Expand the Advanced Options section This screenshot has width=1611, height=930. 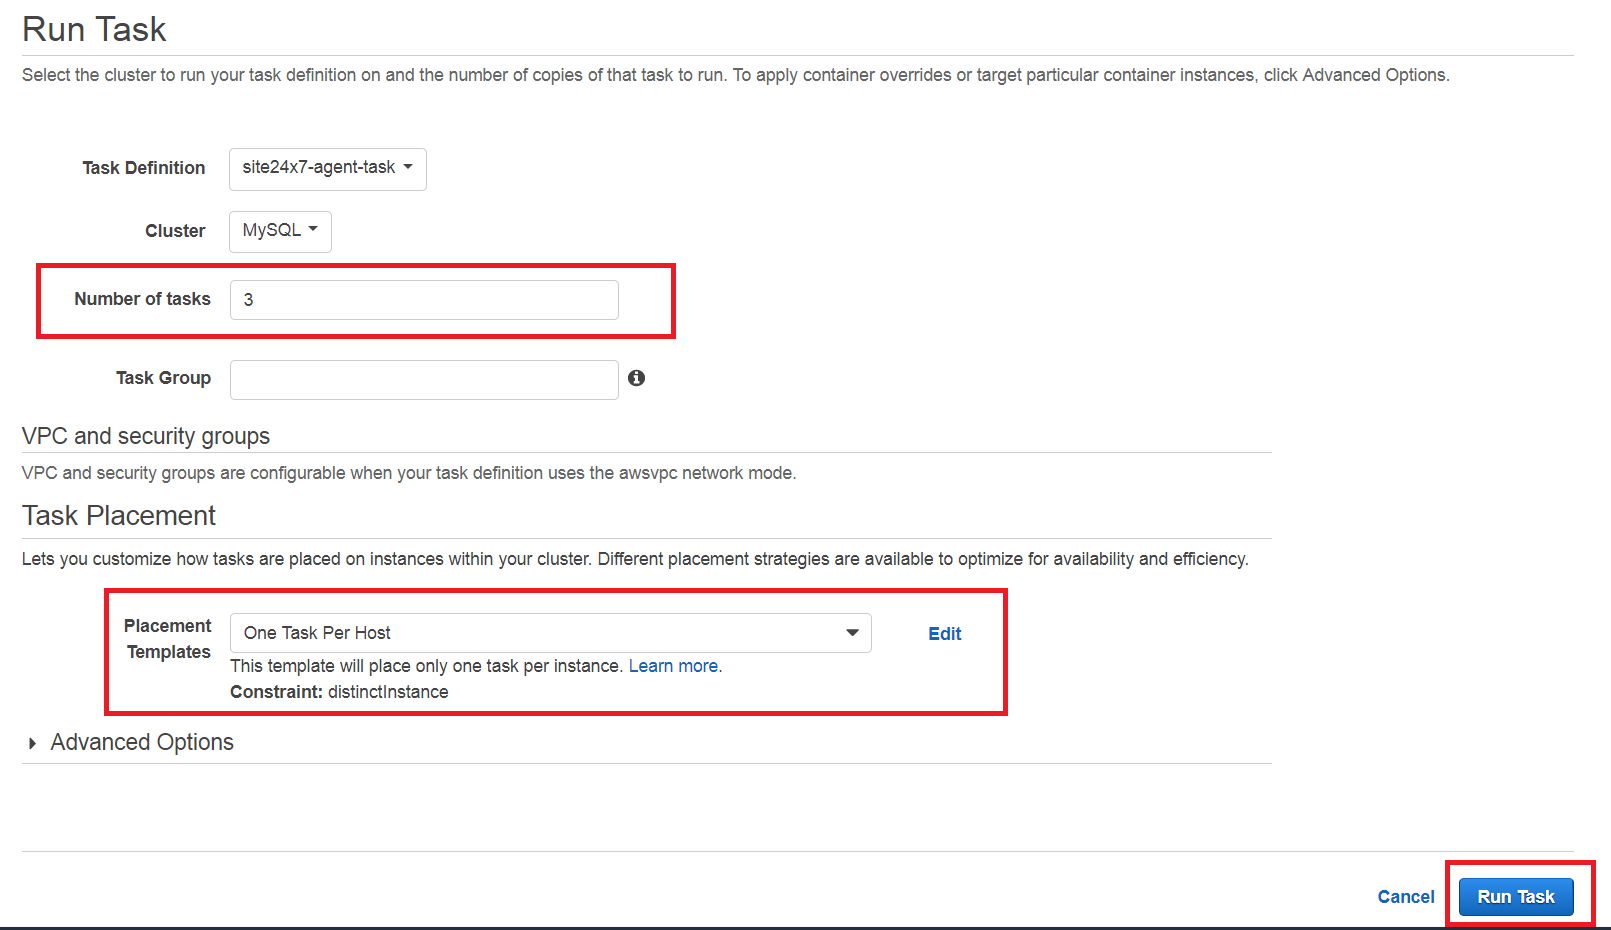point(141,742)
